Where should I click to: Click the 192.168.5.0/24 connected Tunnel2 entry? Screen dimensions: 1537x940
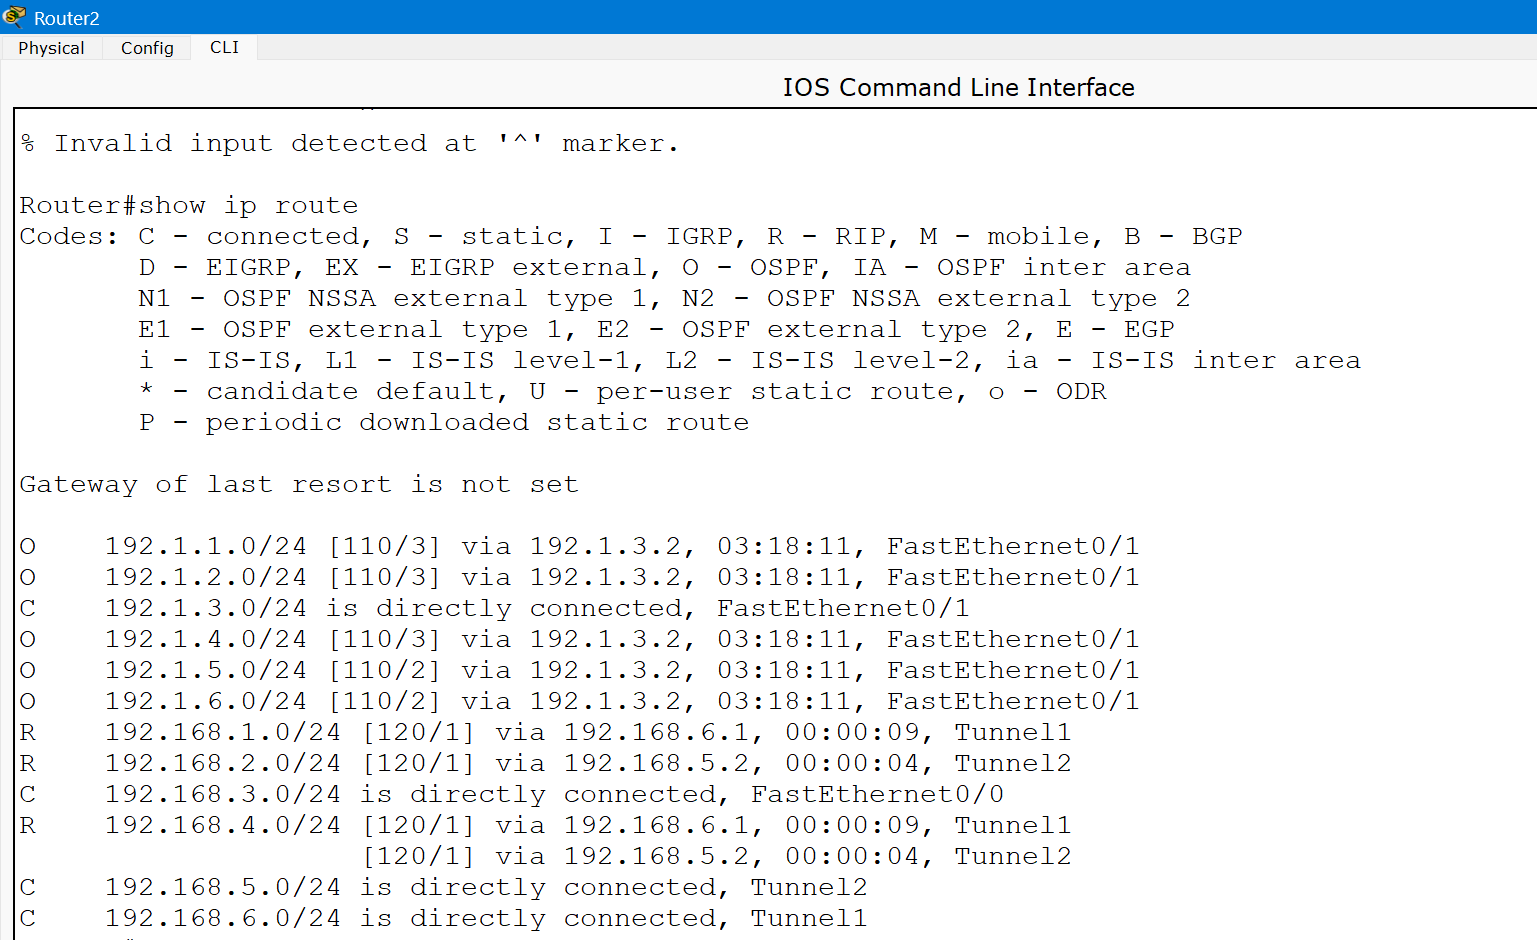(x=443, y=888)
